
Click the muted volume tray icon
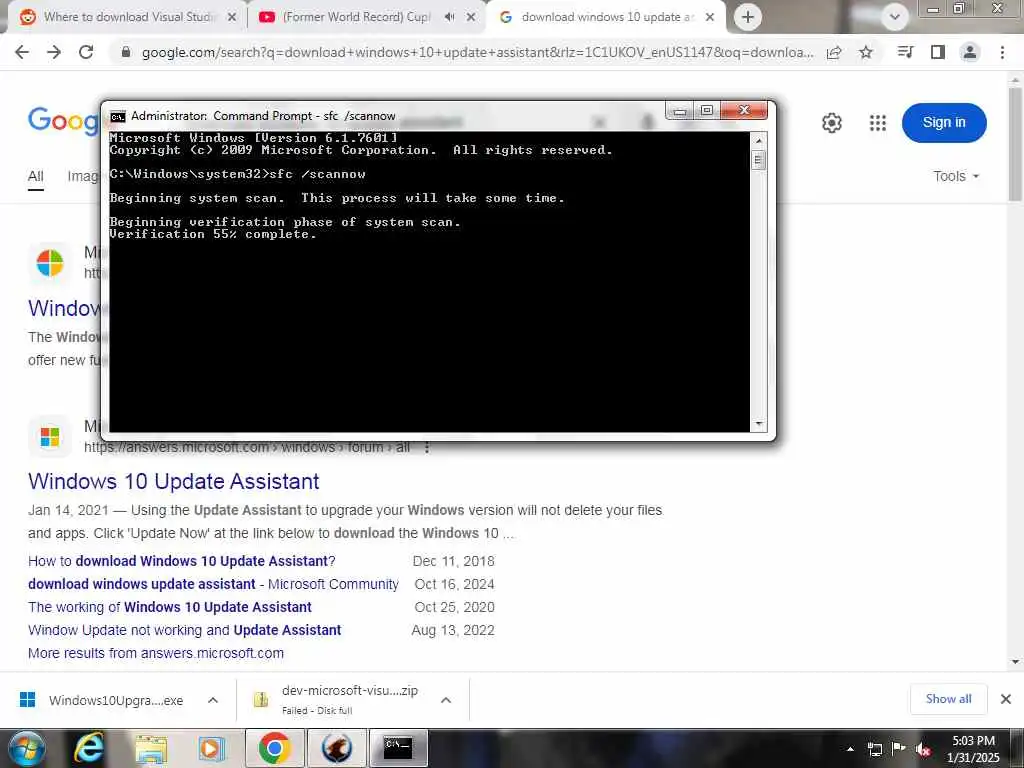[922, 750]
